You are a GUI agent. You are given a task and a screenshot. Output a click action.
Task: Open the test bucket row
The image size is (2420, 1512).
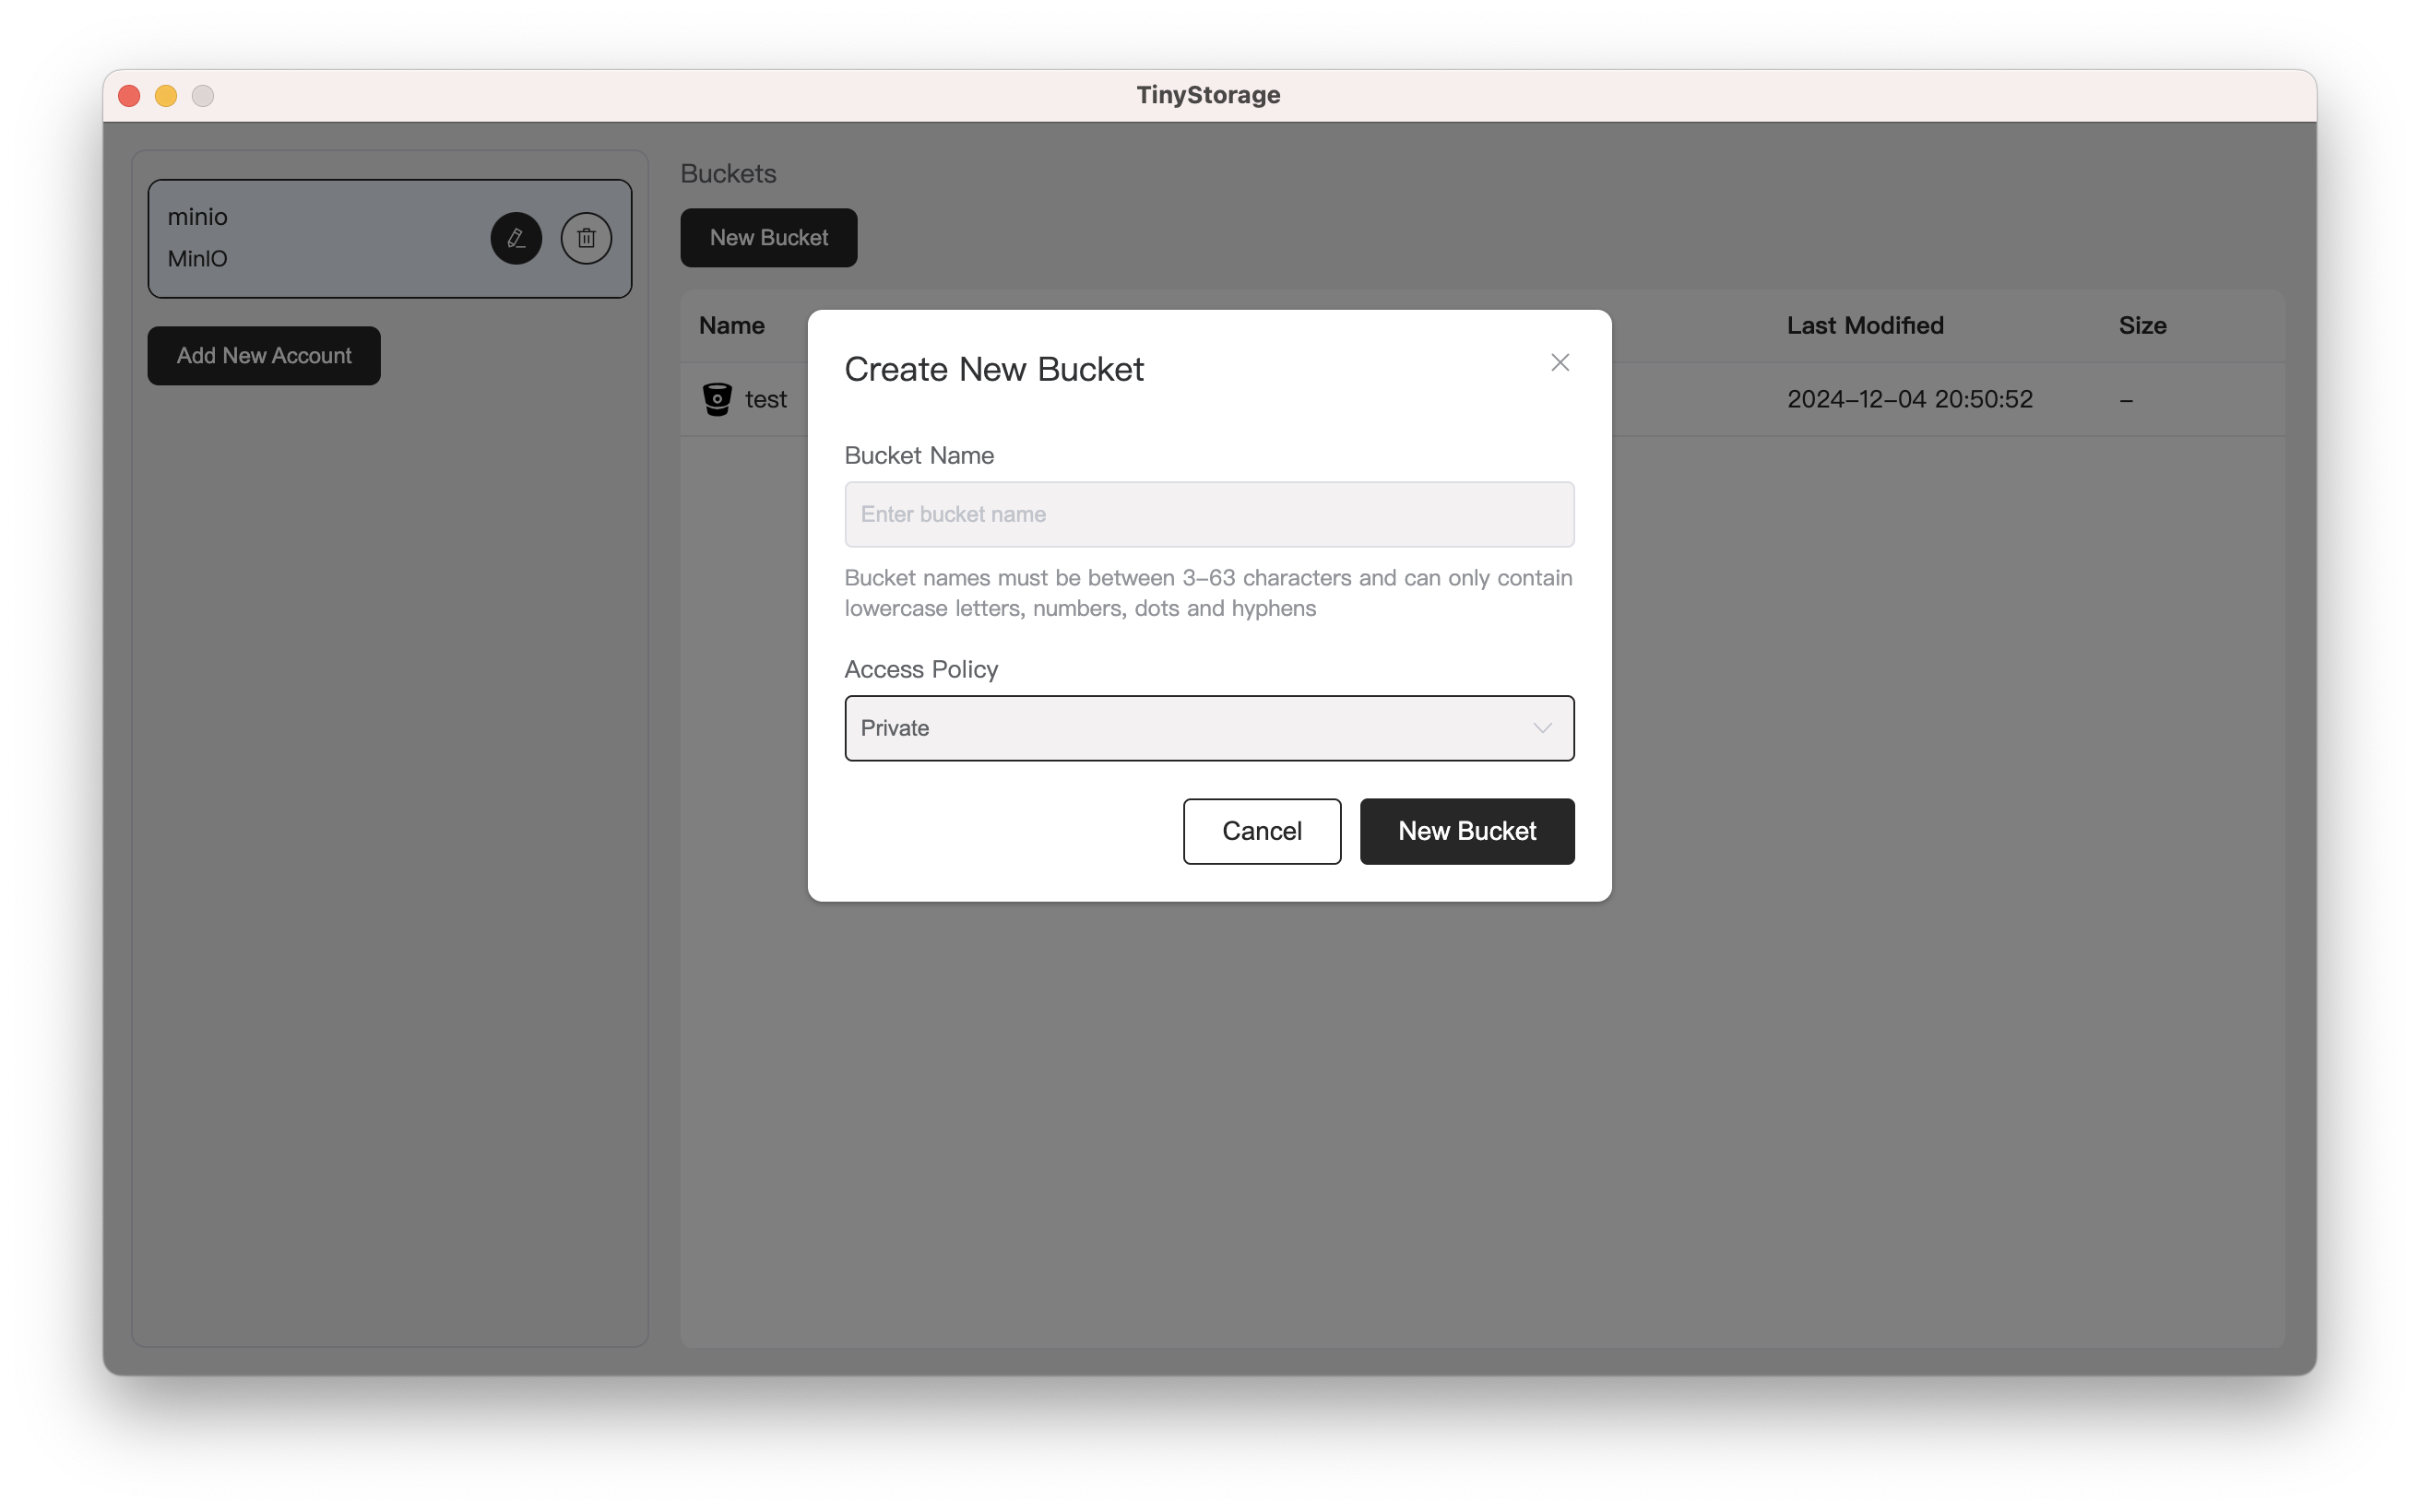(766, 399)
